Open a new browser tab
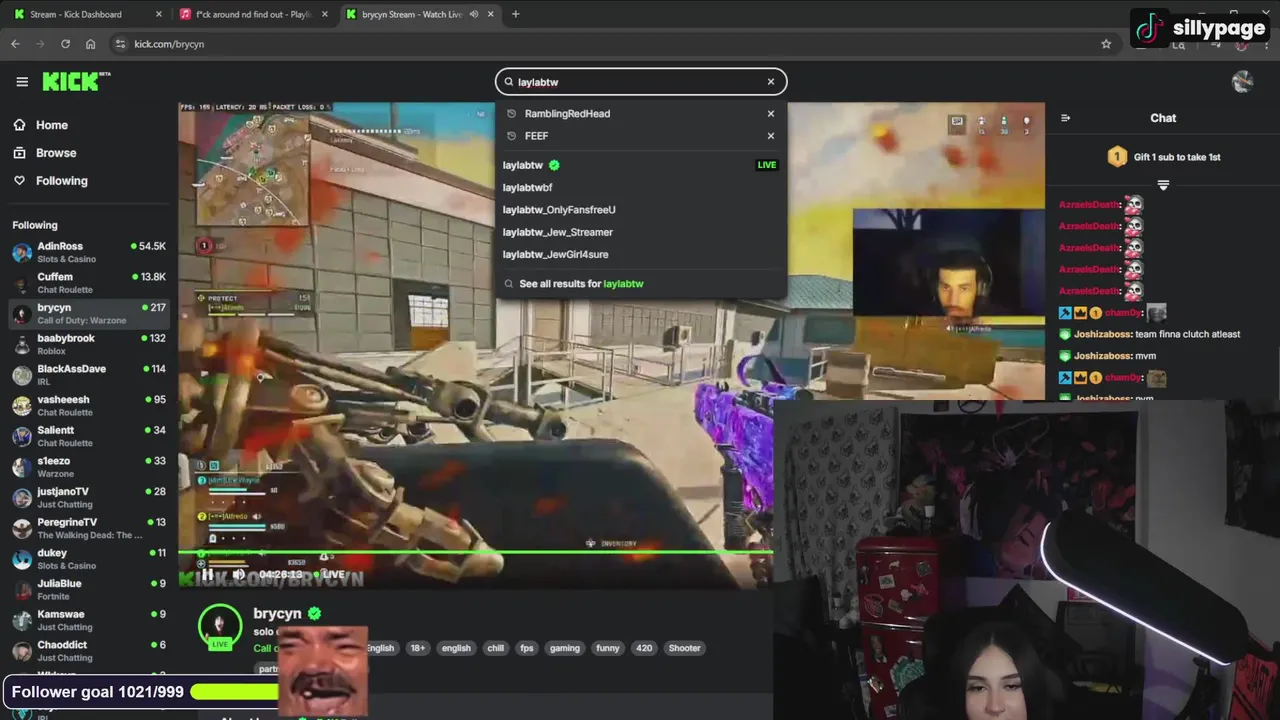Screen dimensions: 1280x720 click(x=515, y=14)
